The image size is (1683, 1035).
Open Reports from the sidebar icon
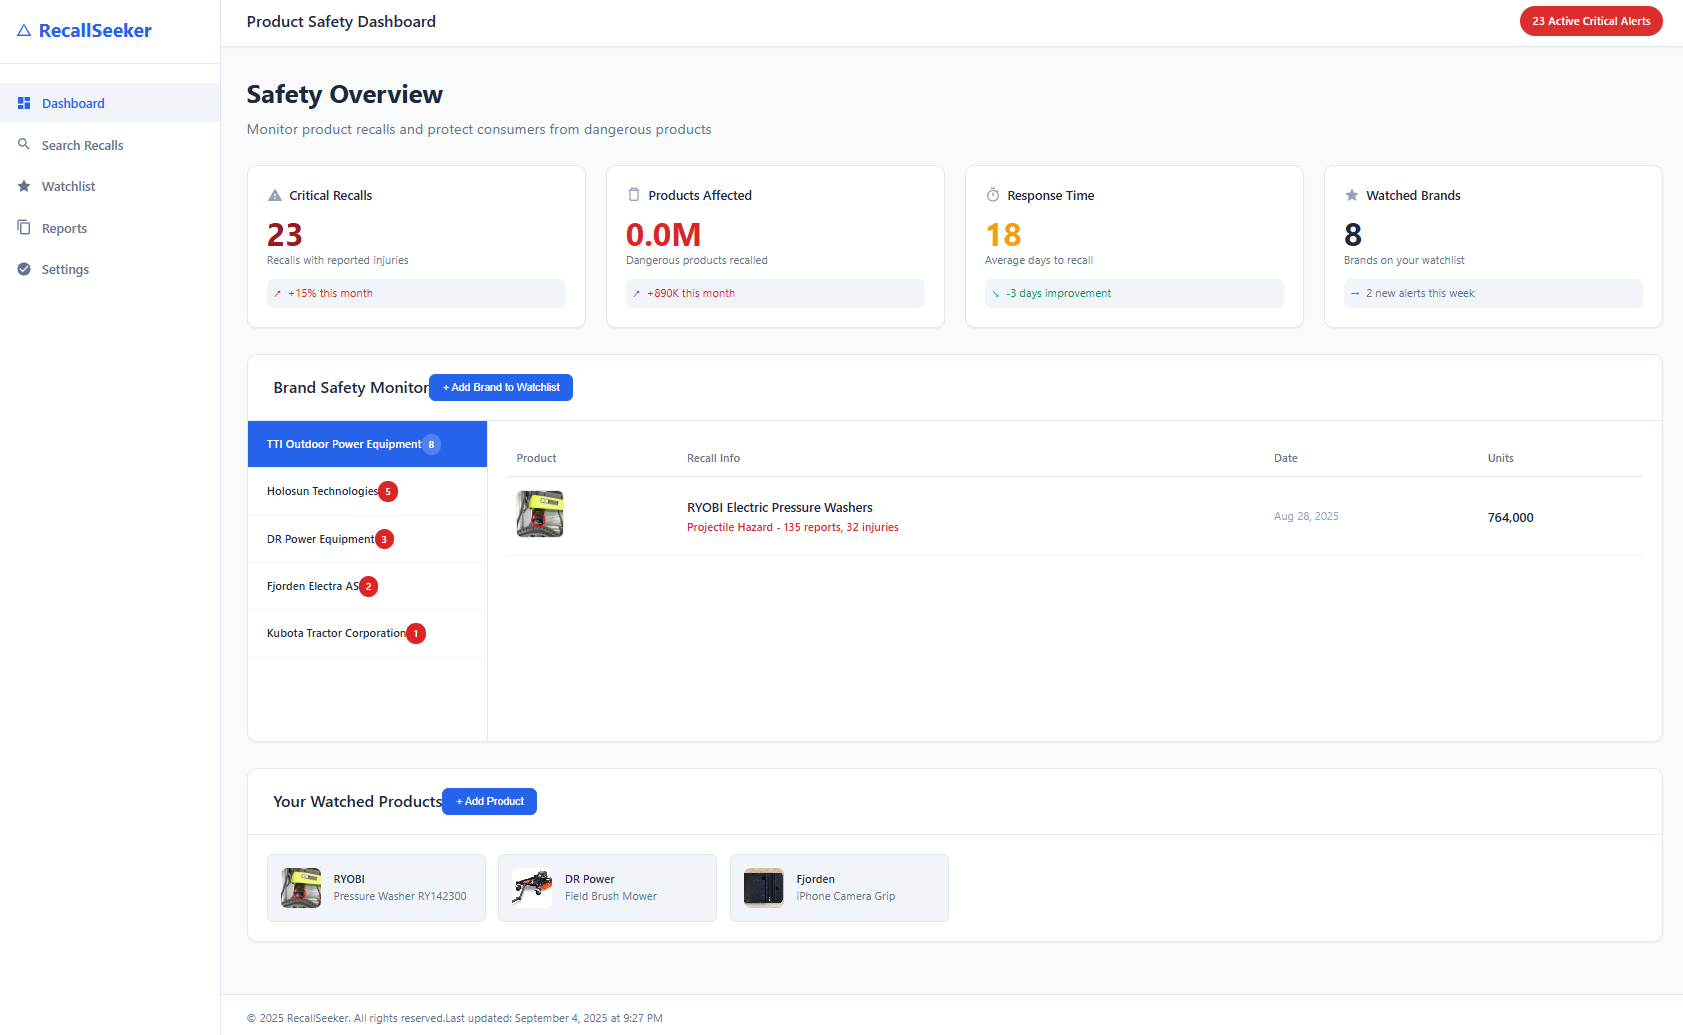click(x=23, y=227)
